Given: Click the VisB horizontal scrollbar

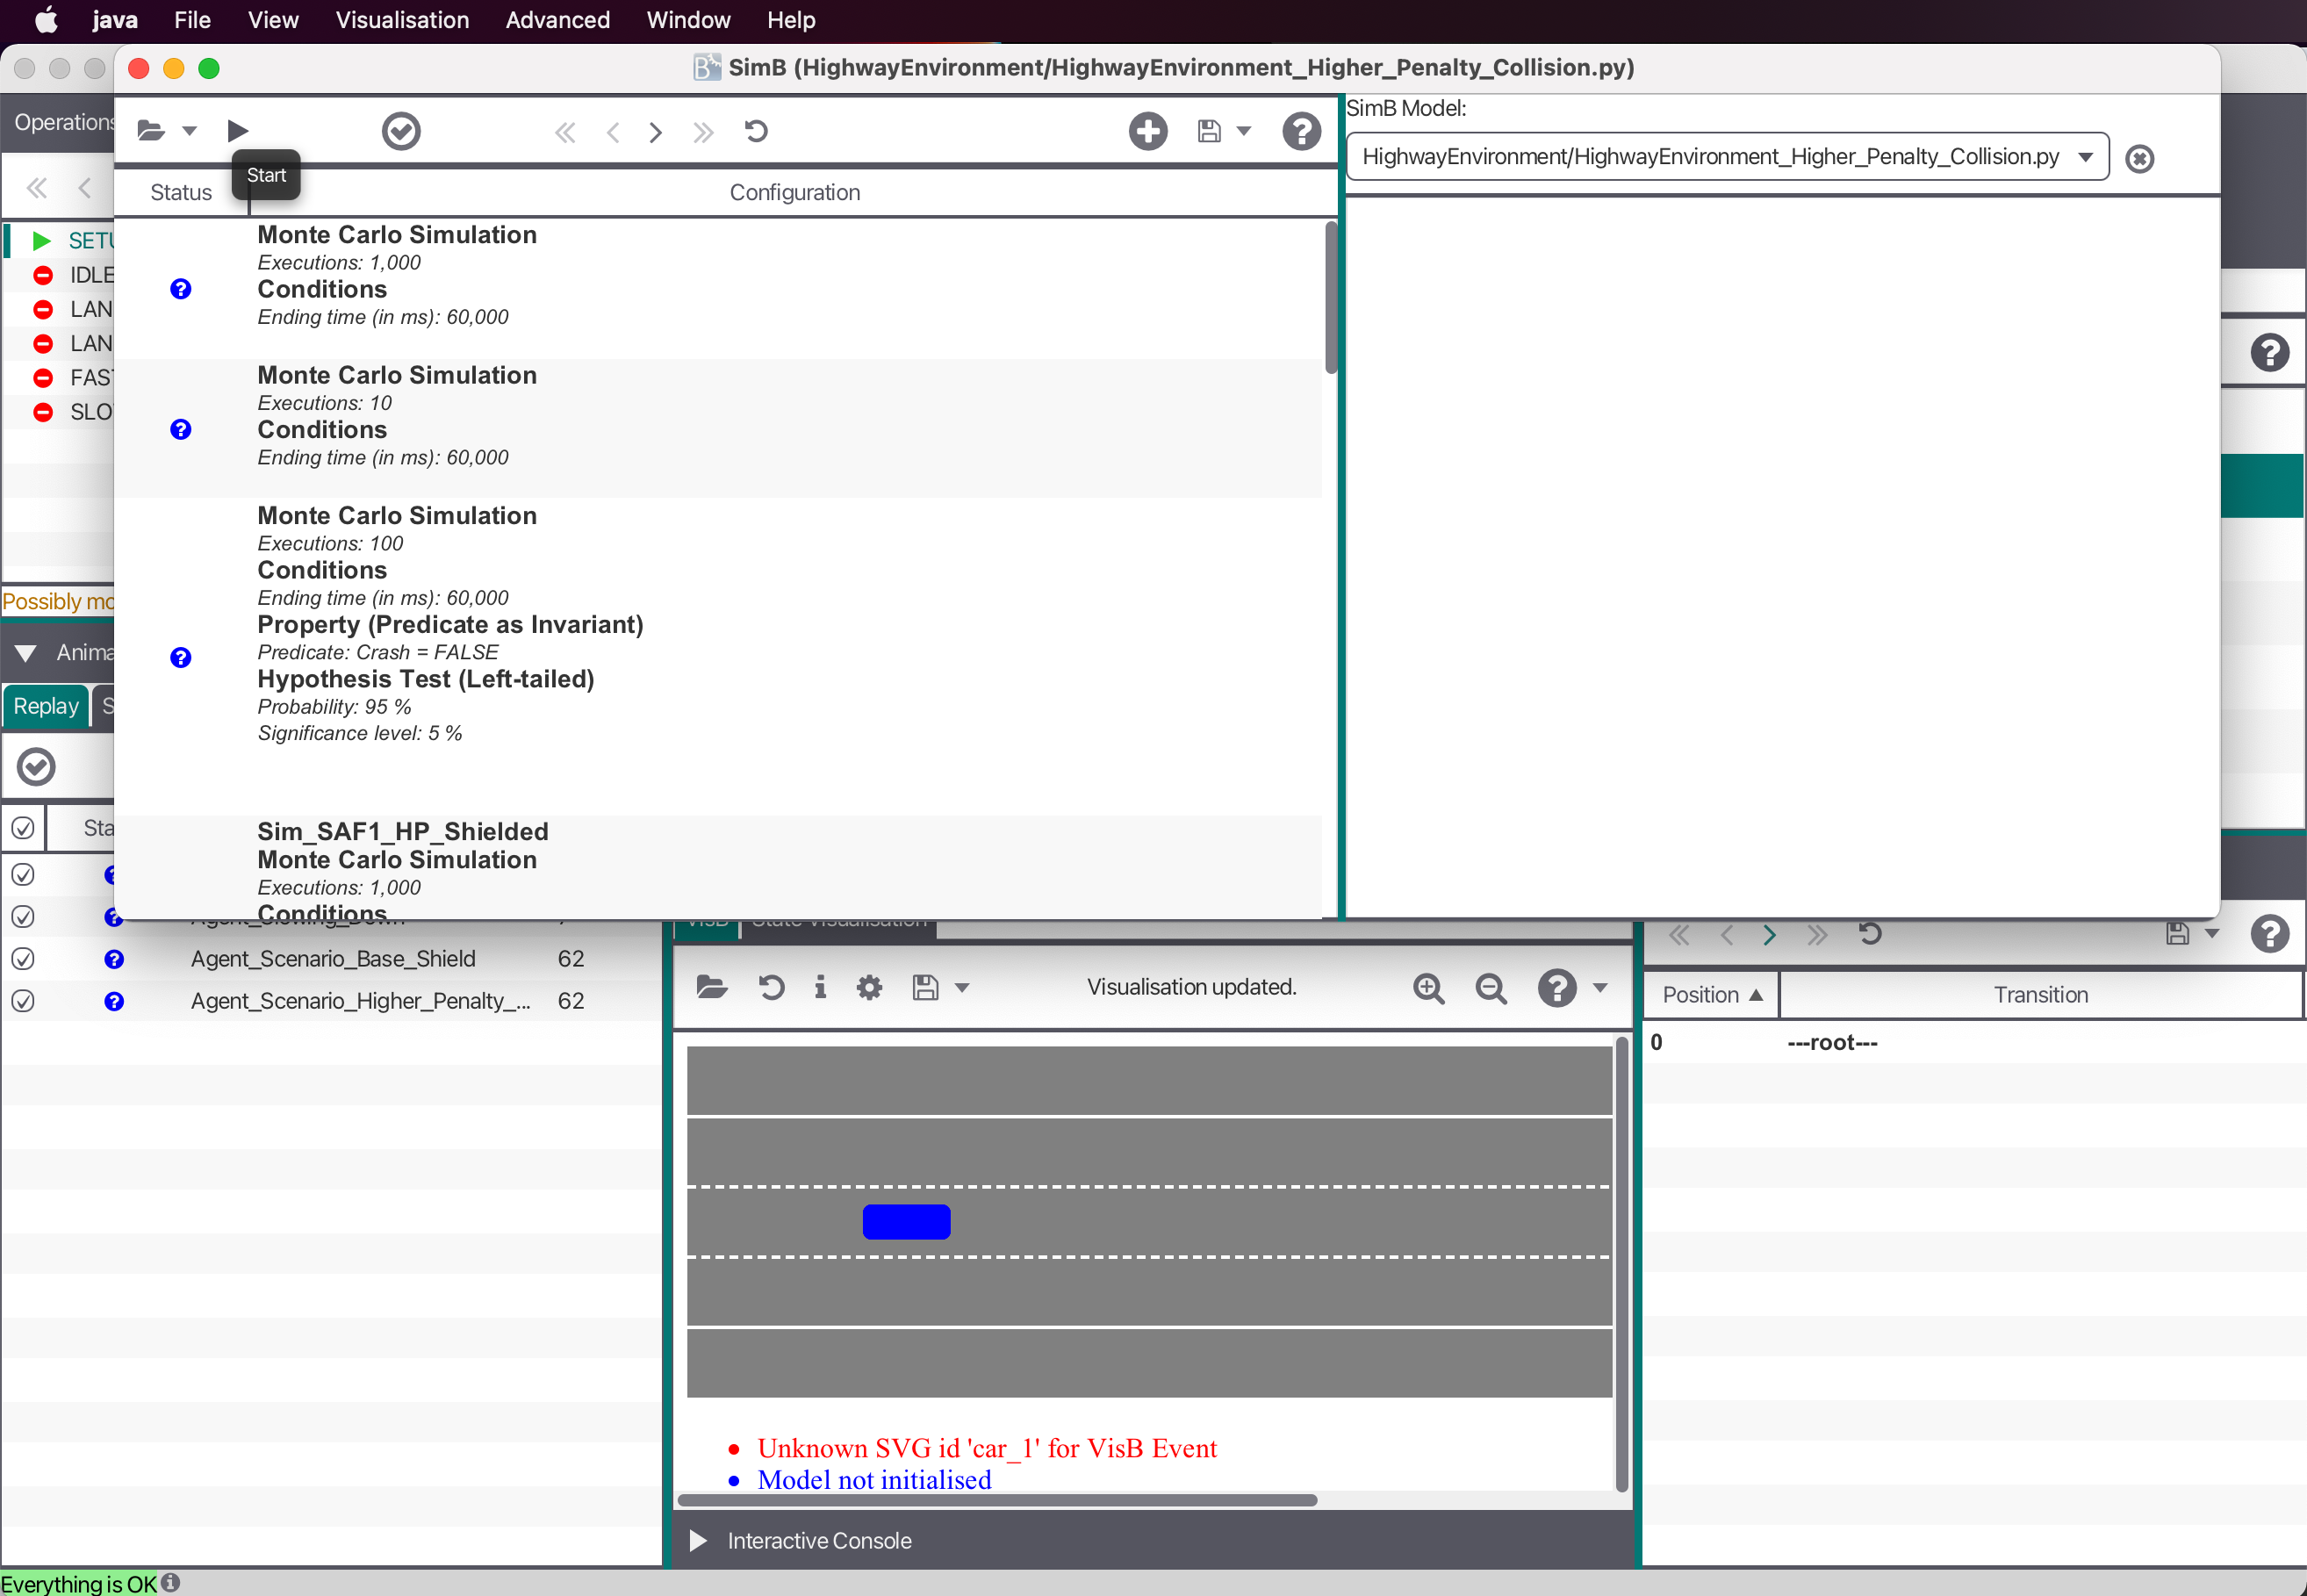Looking at the screenshot, I should click(997, 1500).
